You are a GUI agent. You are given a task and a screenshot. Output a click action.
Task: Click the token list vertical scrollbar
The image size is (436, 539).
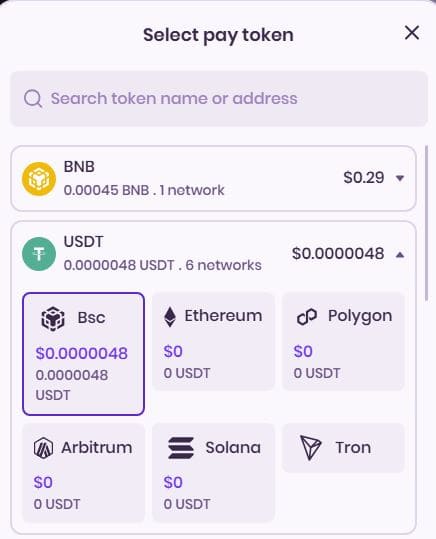pyautogui.click(x=427, y=223)
